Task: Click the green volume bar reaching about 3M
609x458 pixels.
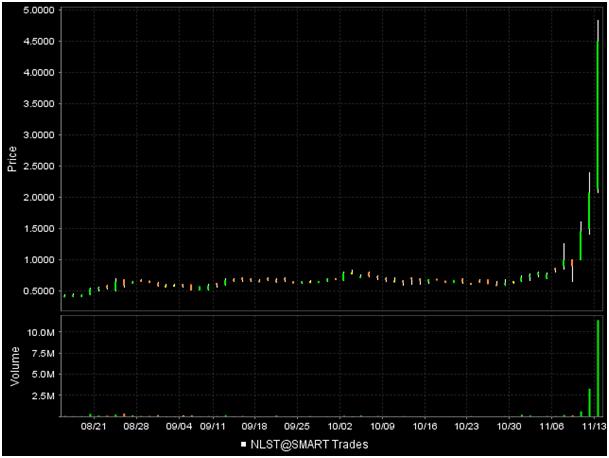Action: pos(589,402)
